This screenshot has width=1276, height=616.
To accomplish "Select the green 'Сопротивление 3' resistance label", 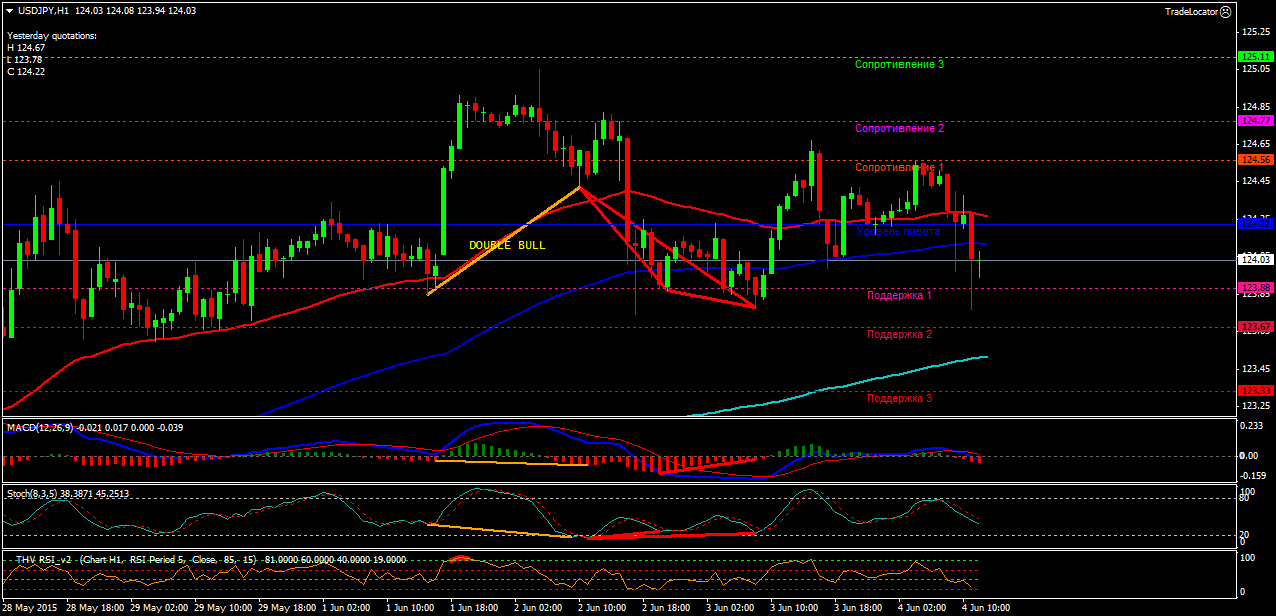I will click(x=900, y=64).
